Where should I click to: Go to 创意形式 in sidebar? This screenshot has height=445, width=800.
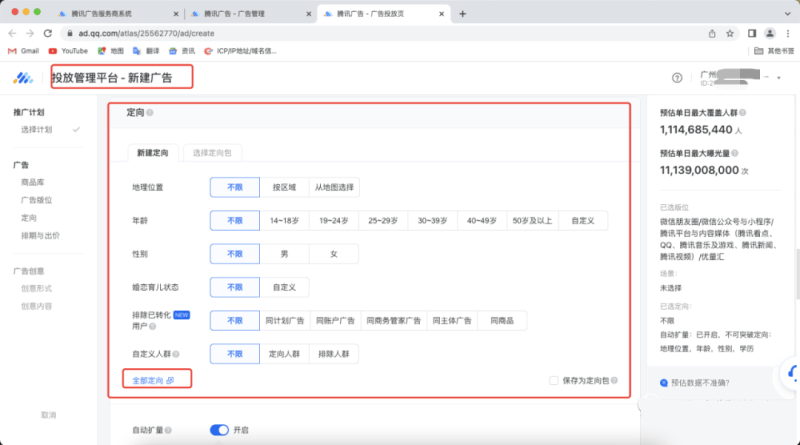pos(36,288)
